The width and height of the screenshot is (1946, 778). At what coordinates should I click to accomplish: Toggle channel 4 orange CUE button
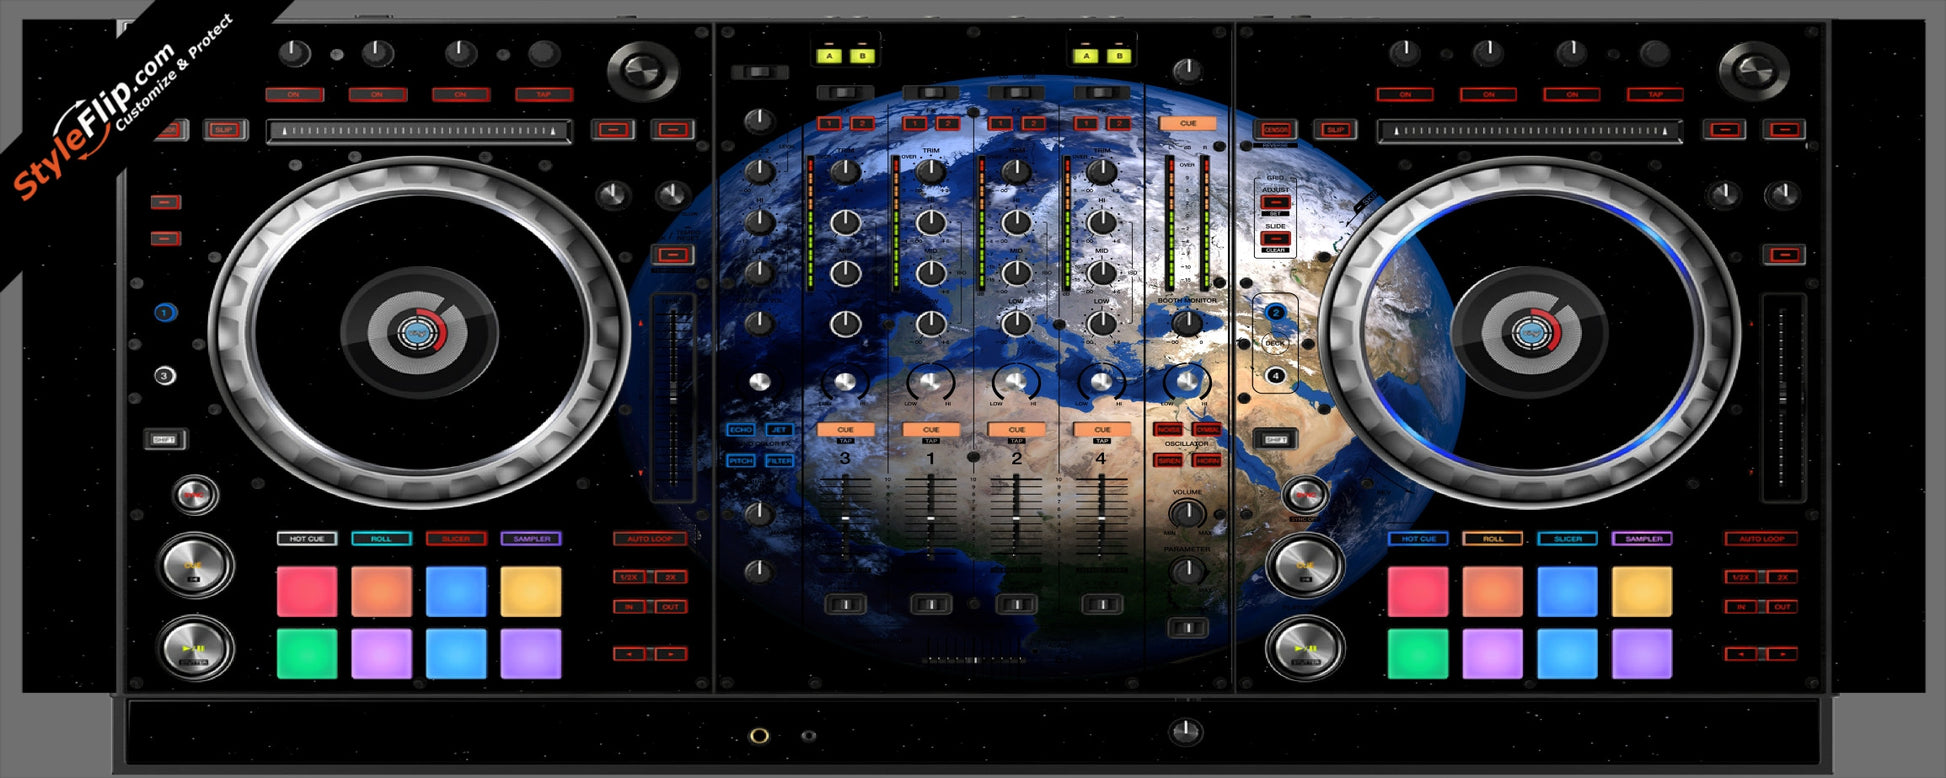(1101, 430)
